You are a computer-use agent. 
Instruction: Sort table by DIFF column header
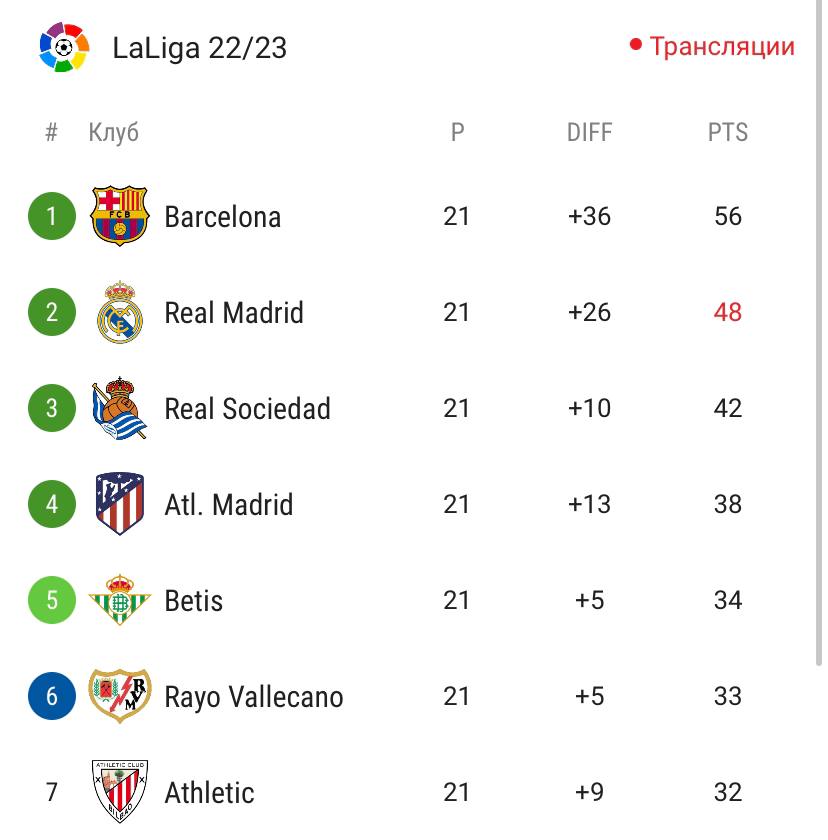[589, 132]
